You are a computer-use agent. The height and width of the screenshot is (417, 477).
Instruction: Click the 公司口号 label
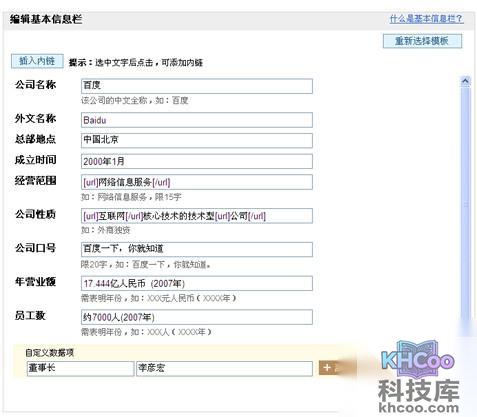coord(35,248)
